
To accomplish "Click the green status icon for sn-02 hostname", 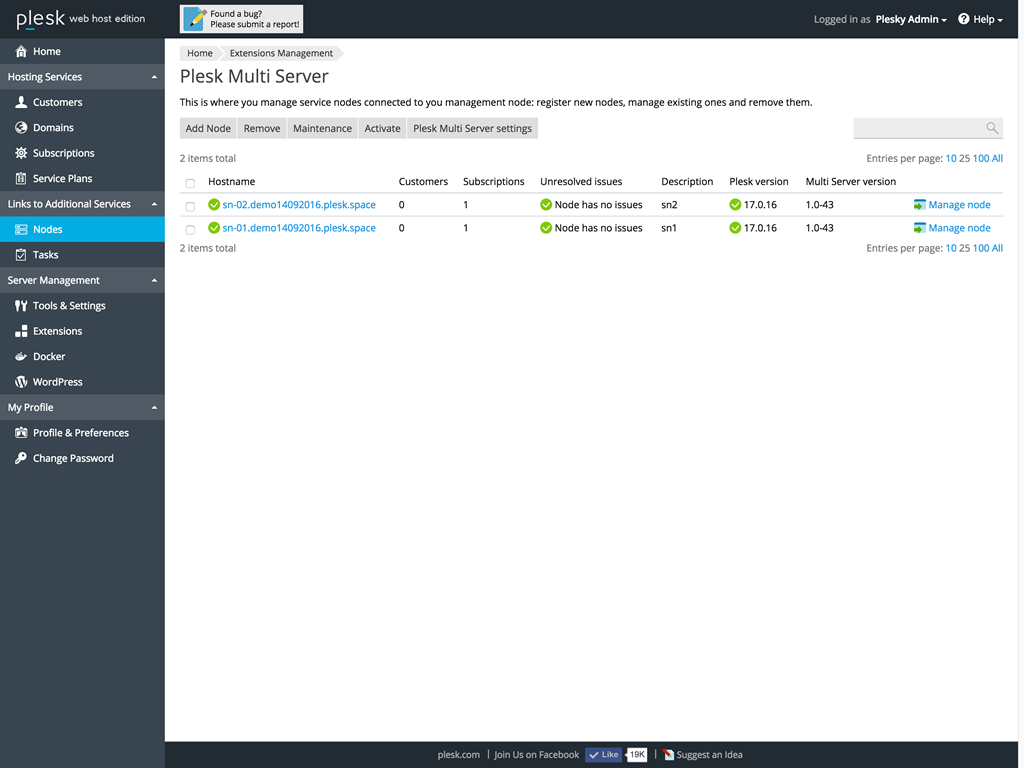I will click(214, 204).
